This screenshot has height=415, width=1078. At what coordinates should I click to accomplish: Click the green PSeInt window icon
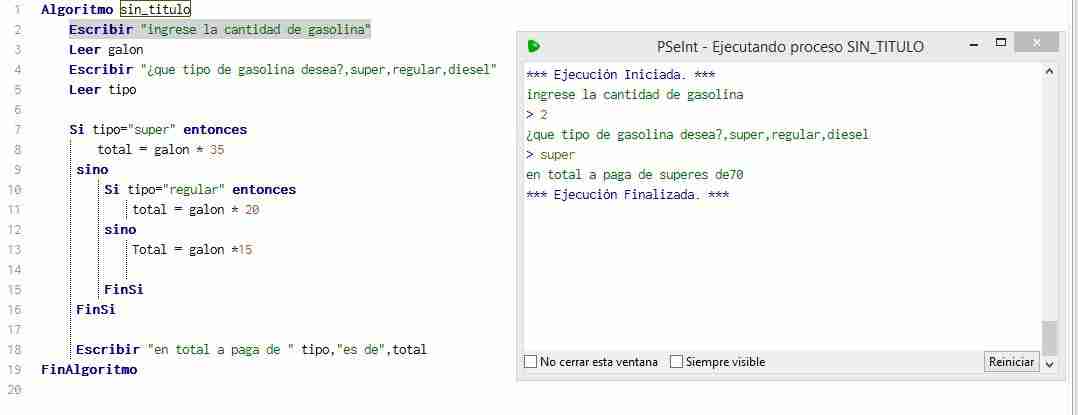point(534,46)
